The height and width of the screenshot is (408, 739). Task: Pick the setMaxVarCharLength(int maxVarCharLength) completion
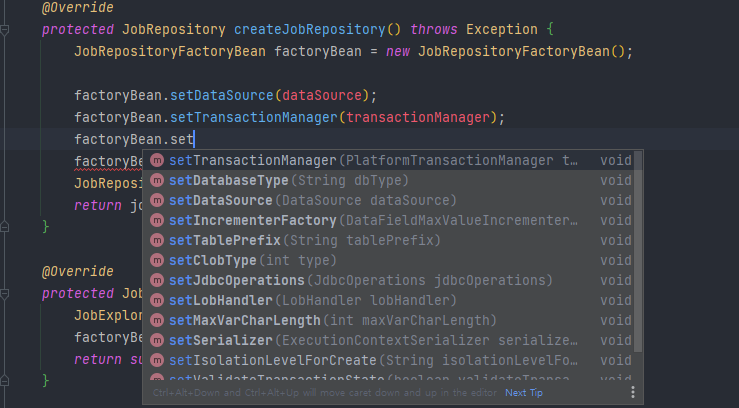pos(388,321)
